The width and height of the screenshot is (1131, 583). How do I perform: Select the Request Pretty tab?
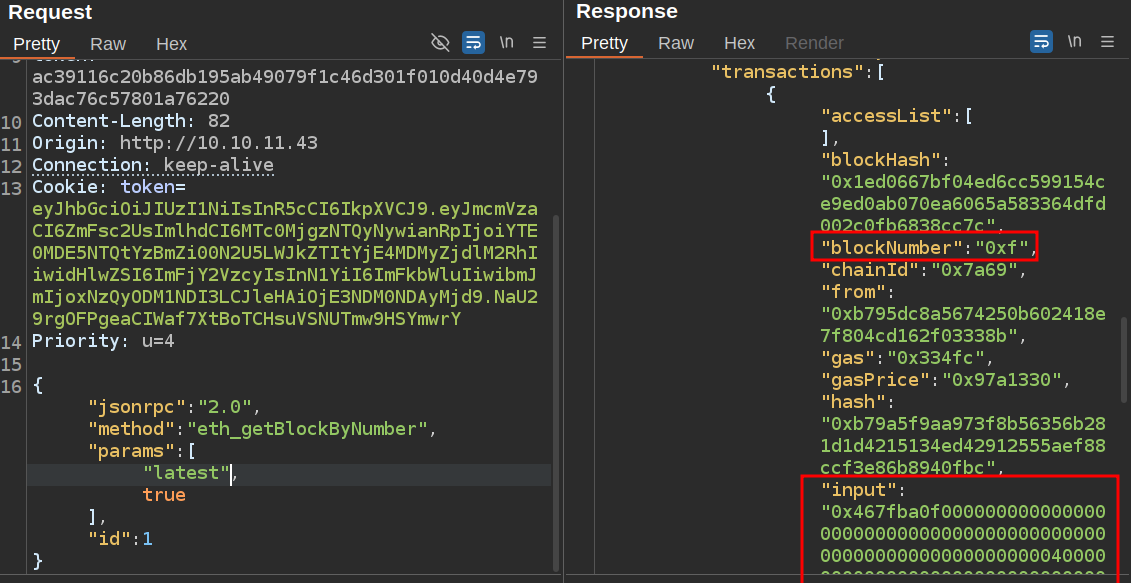coord(36,44)
